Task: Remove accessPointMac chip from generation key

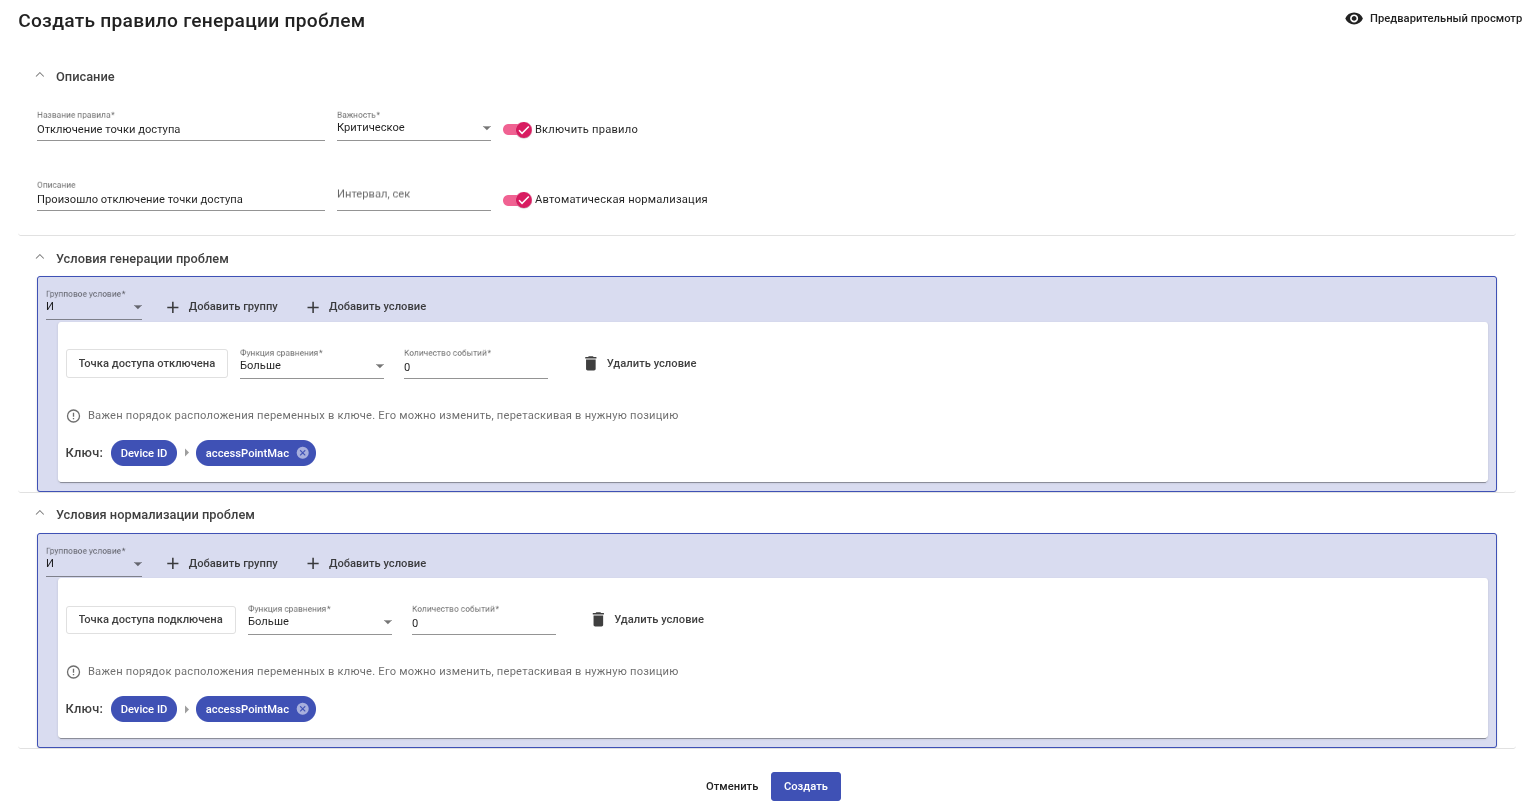Action: tap(303, 453)
